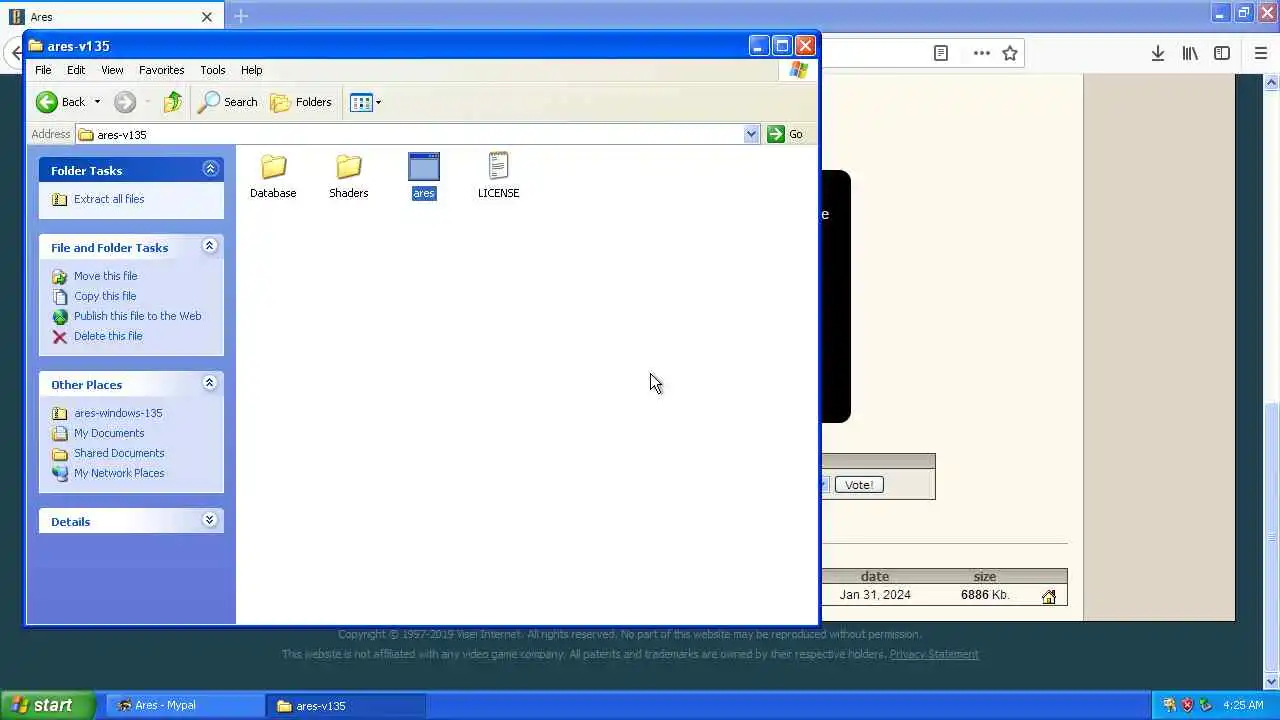Click the Privacy Statement link
This screenshot has width=1280, height=720.
click(934, 654)
